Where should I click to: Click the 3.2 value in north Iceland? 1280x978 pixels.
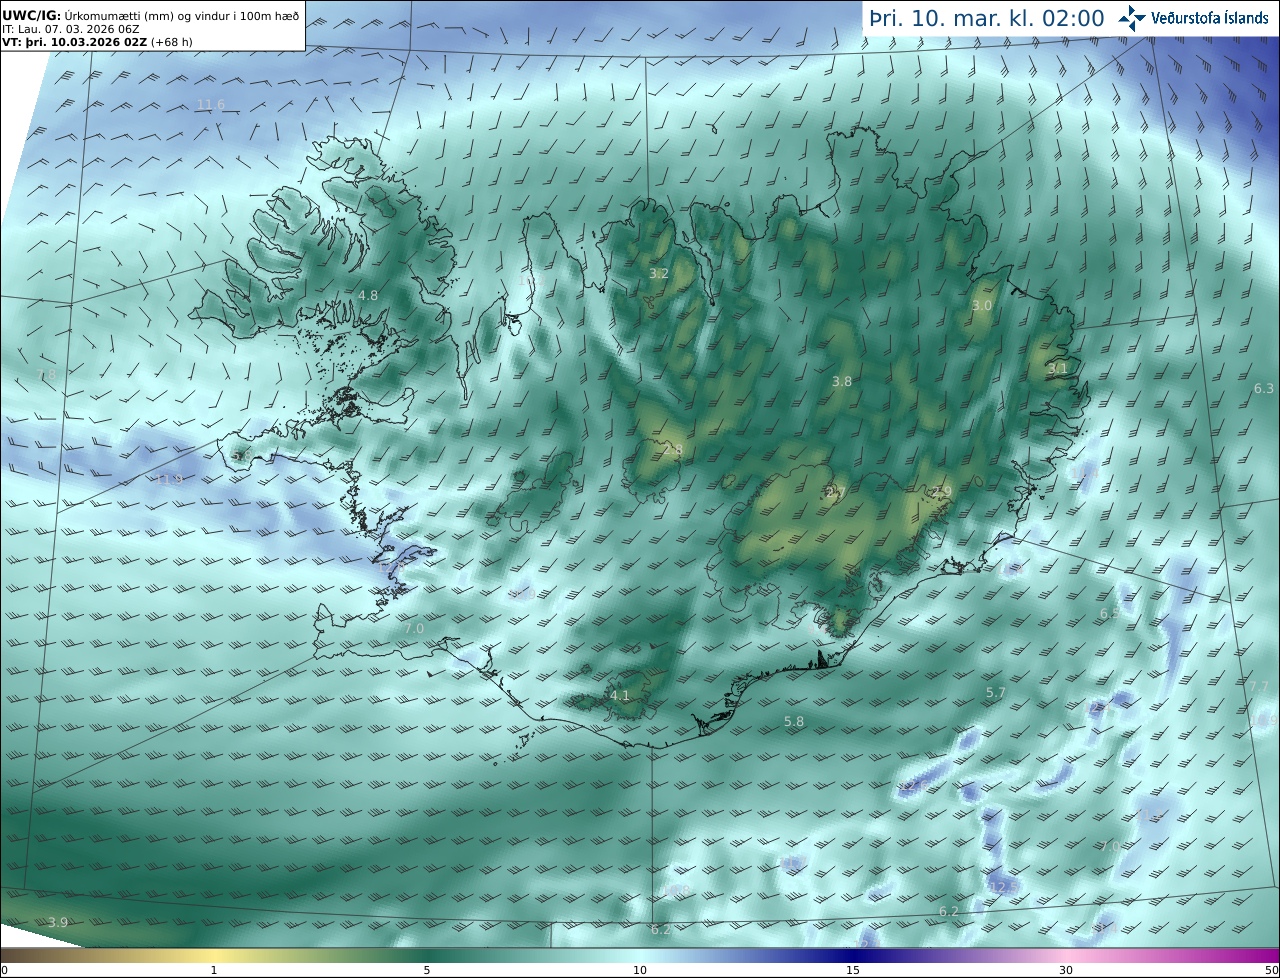tap(659, 274)
